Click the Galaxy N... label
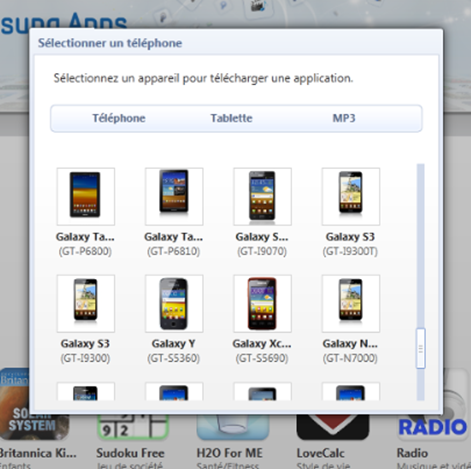This screenshot has width=471, height=469. coord(350,343)
